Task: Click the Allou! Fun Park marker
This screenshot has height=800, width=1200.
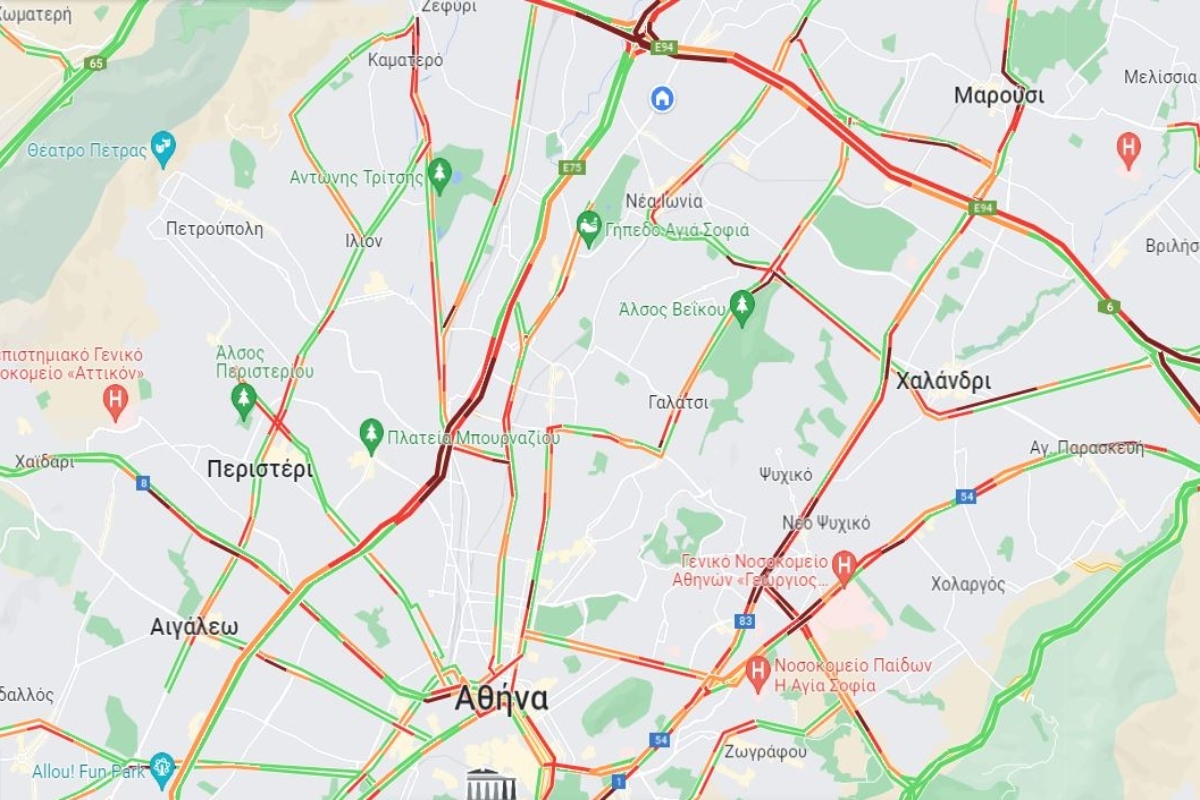Action: 162,770
